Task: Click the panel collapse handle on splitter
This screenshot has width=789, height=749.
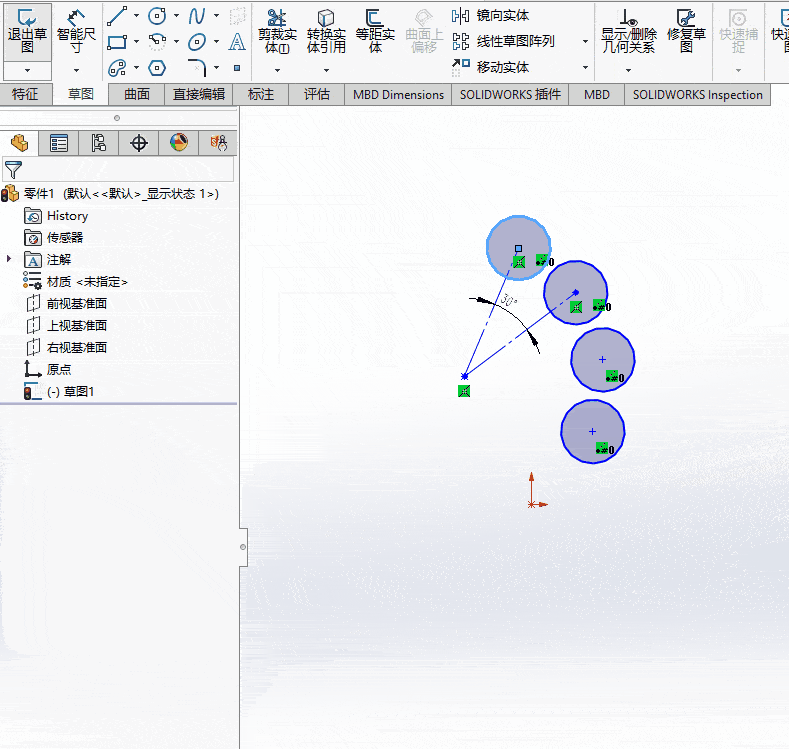Action: pyautogui.click(x=243, y=547)
